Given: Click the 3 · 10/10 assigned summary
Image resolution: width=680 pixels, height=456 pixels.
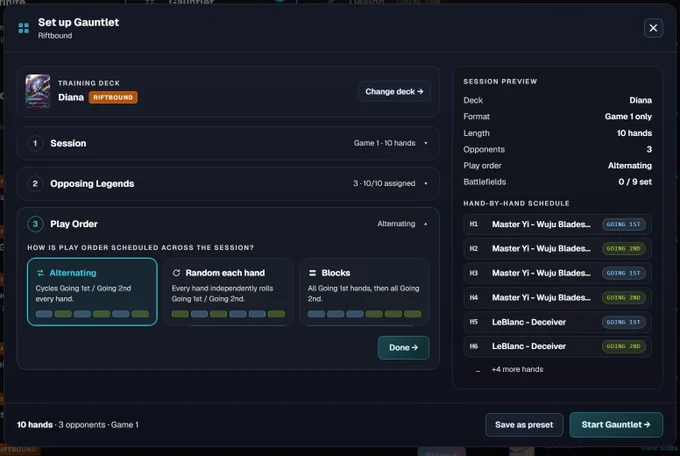Looking at the screenshot, I should coord(384,184).
